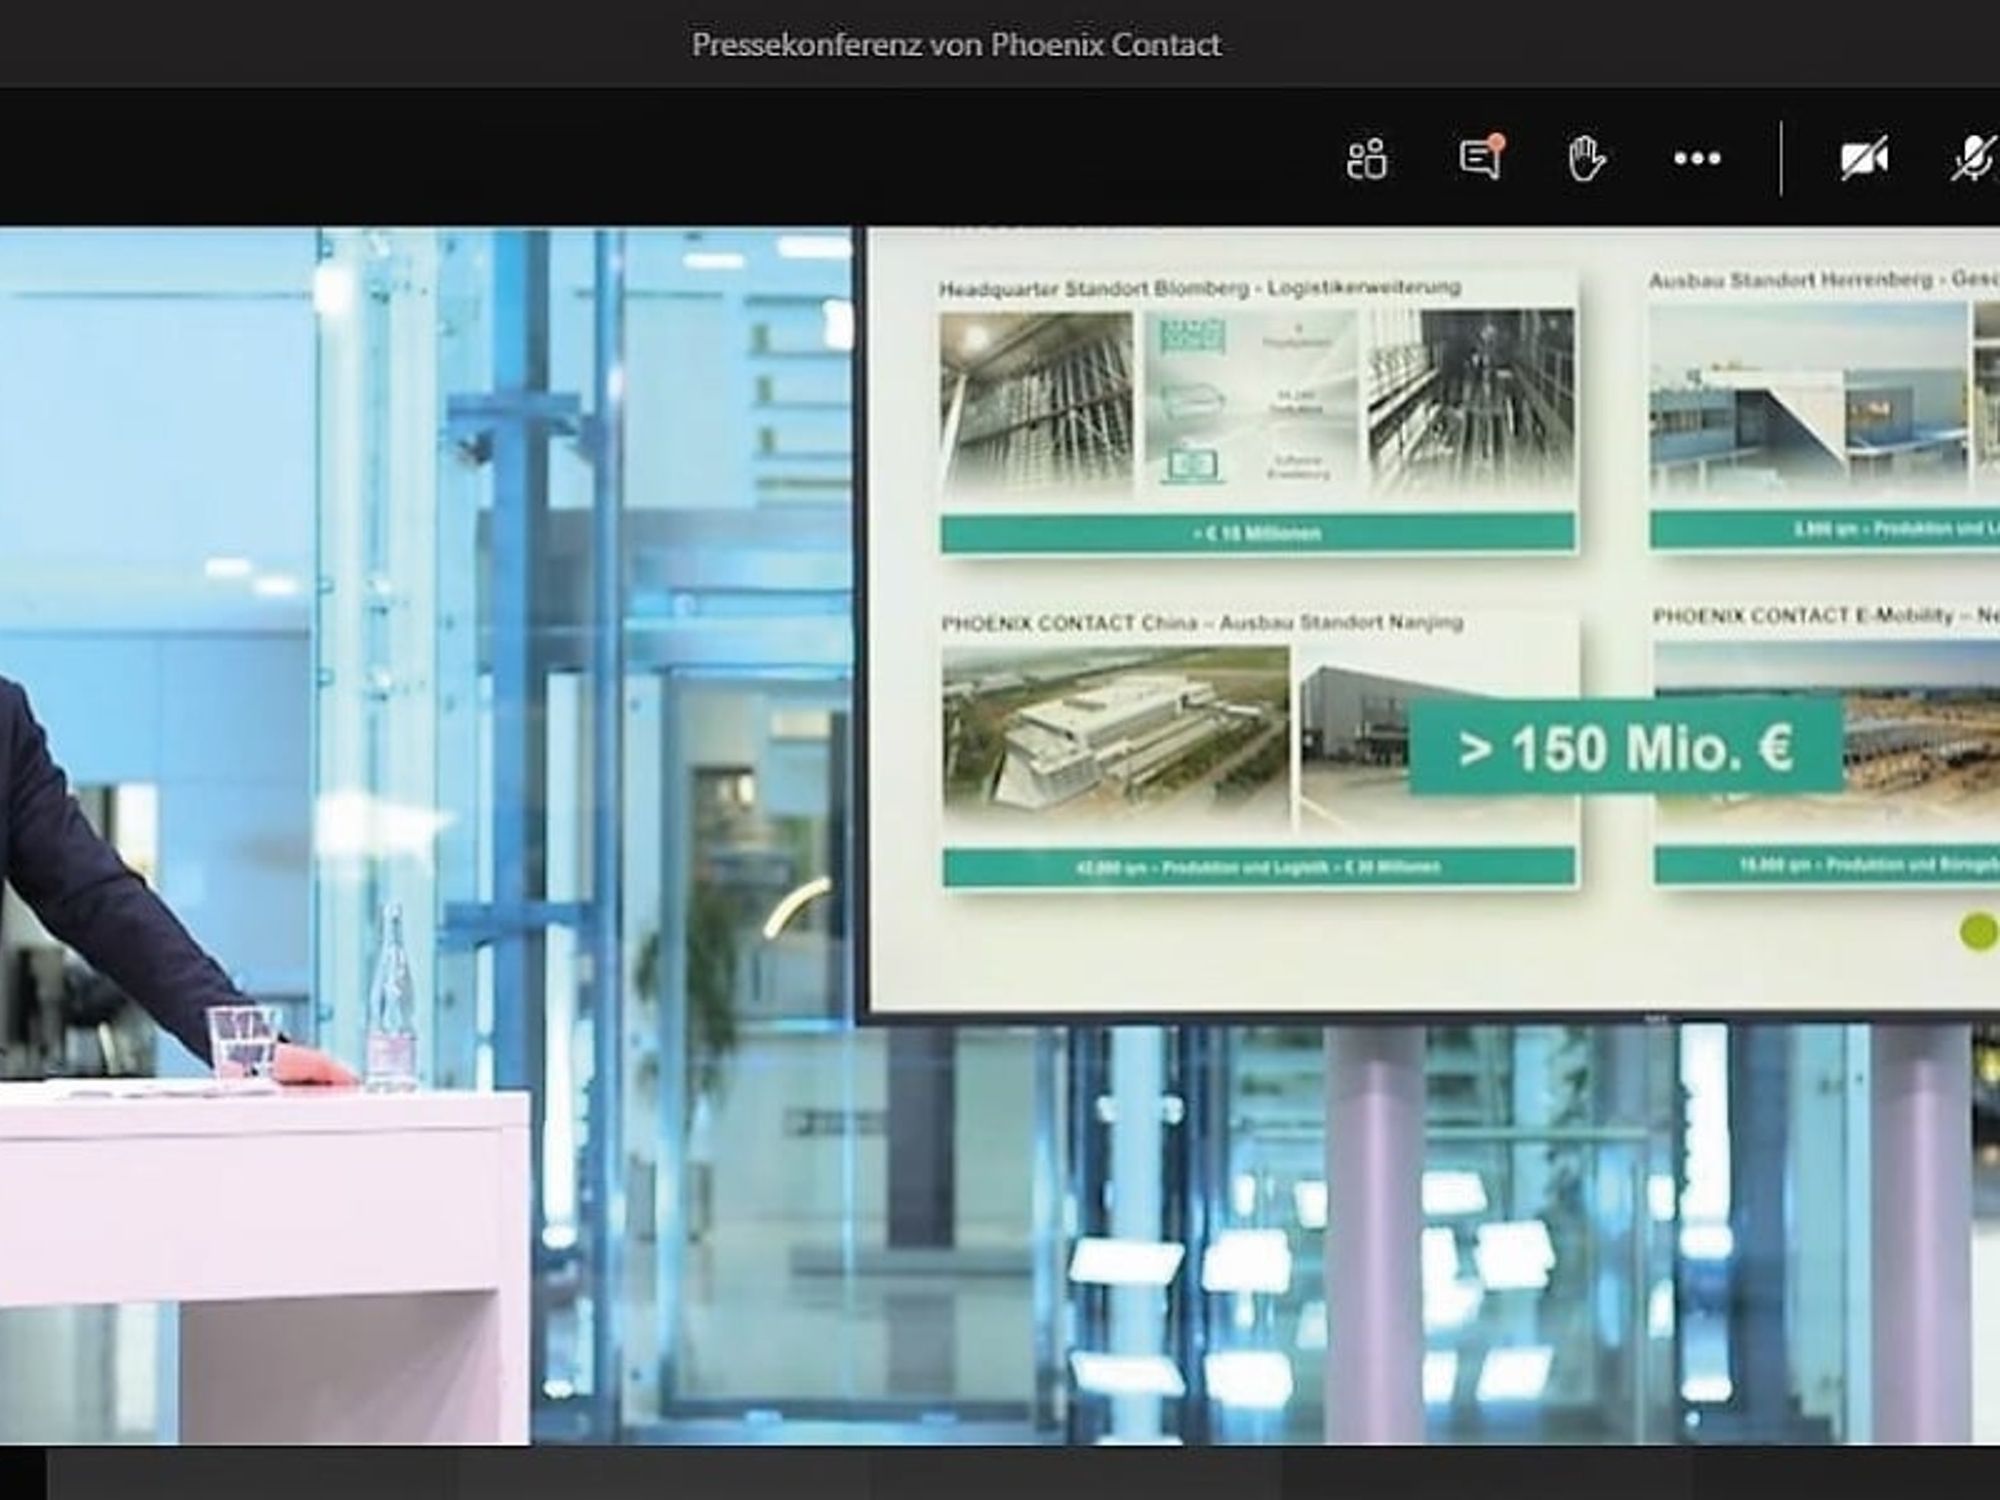Click the title "Pressekonferenz von Phoenix Contact"
This screenshot has width=2000, height=1500.
pos(956,45)
